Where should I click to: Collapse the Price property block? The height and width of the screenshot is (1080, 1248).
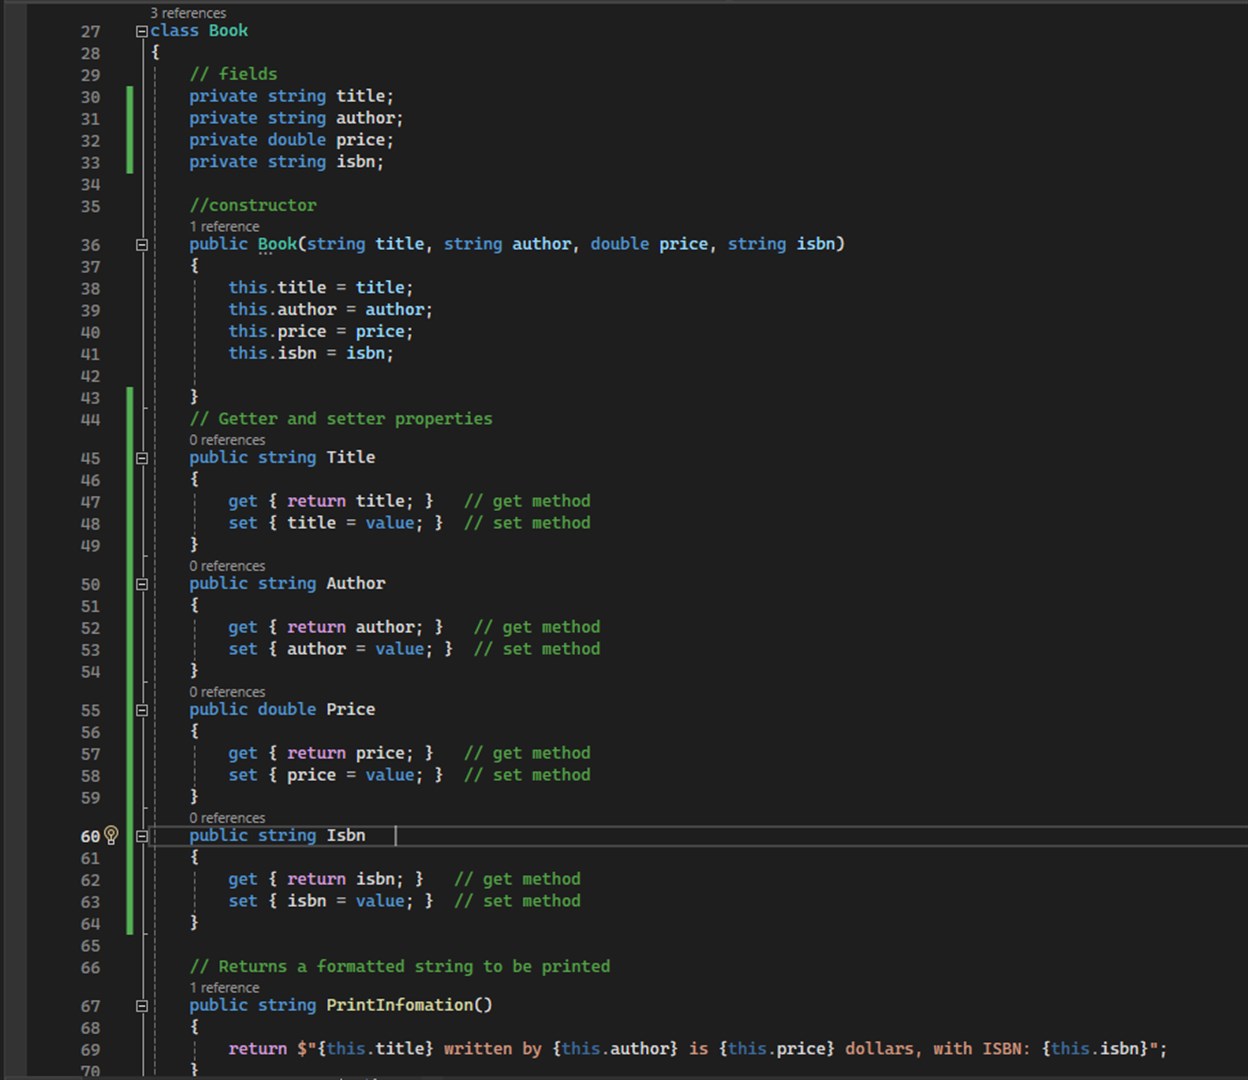point(142,710)
